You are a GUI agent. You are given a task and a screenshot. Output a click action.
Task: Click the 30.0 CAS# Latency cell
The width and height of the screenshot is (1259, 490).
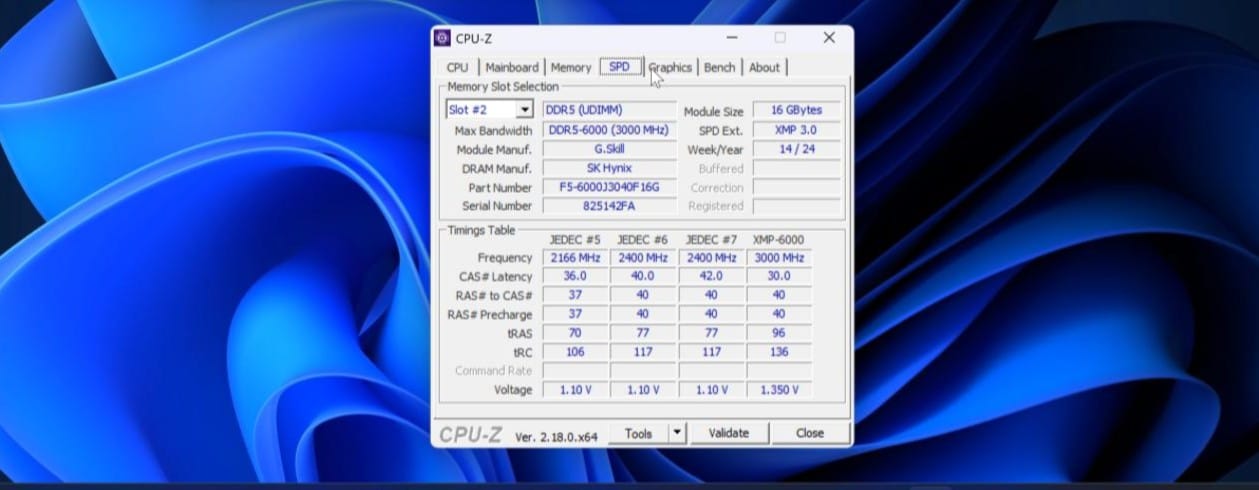(x=779, y=276)
